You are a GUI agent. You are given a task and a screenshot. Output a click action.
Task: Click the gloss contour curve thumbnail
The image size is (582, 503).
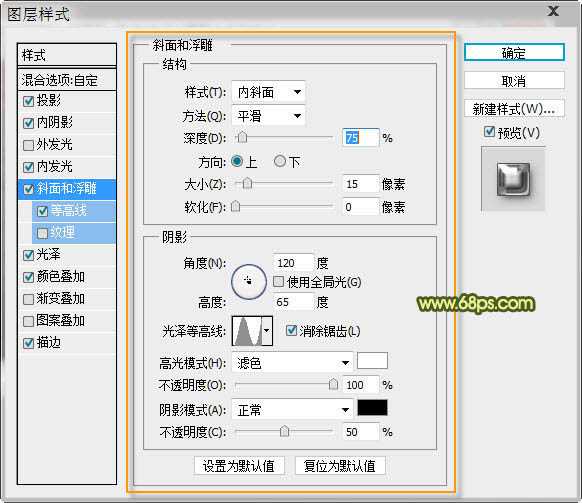pos(247,331)
